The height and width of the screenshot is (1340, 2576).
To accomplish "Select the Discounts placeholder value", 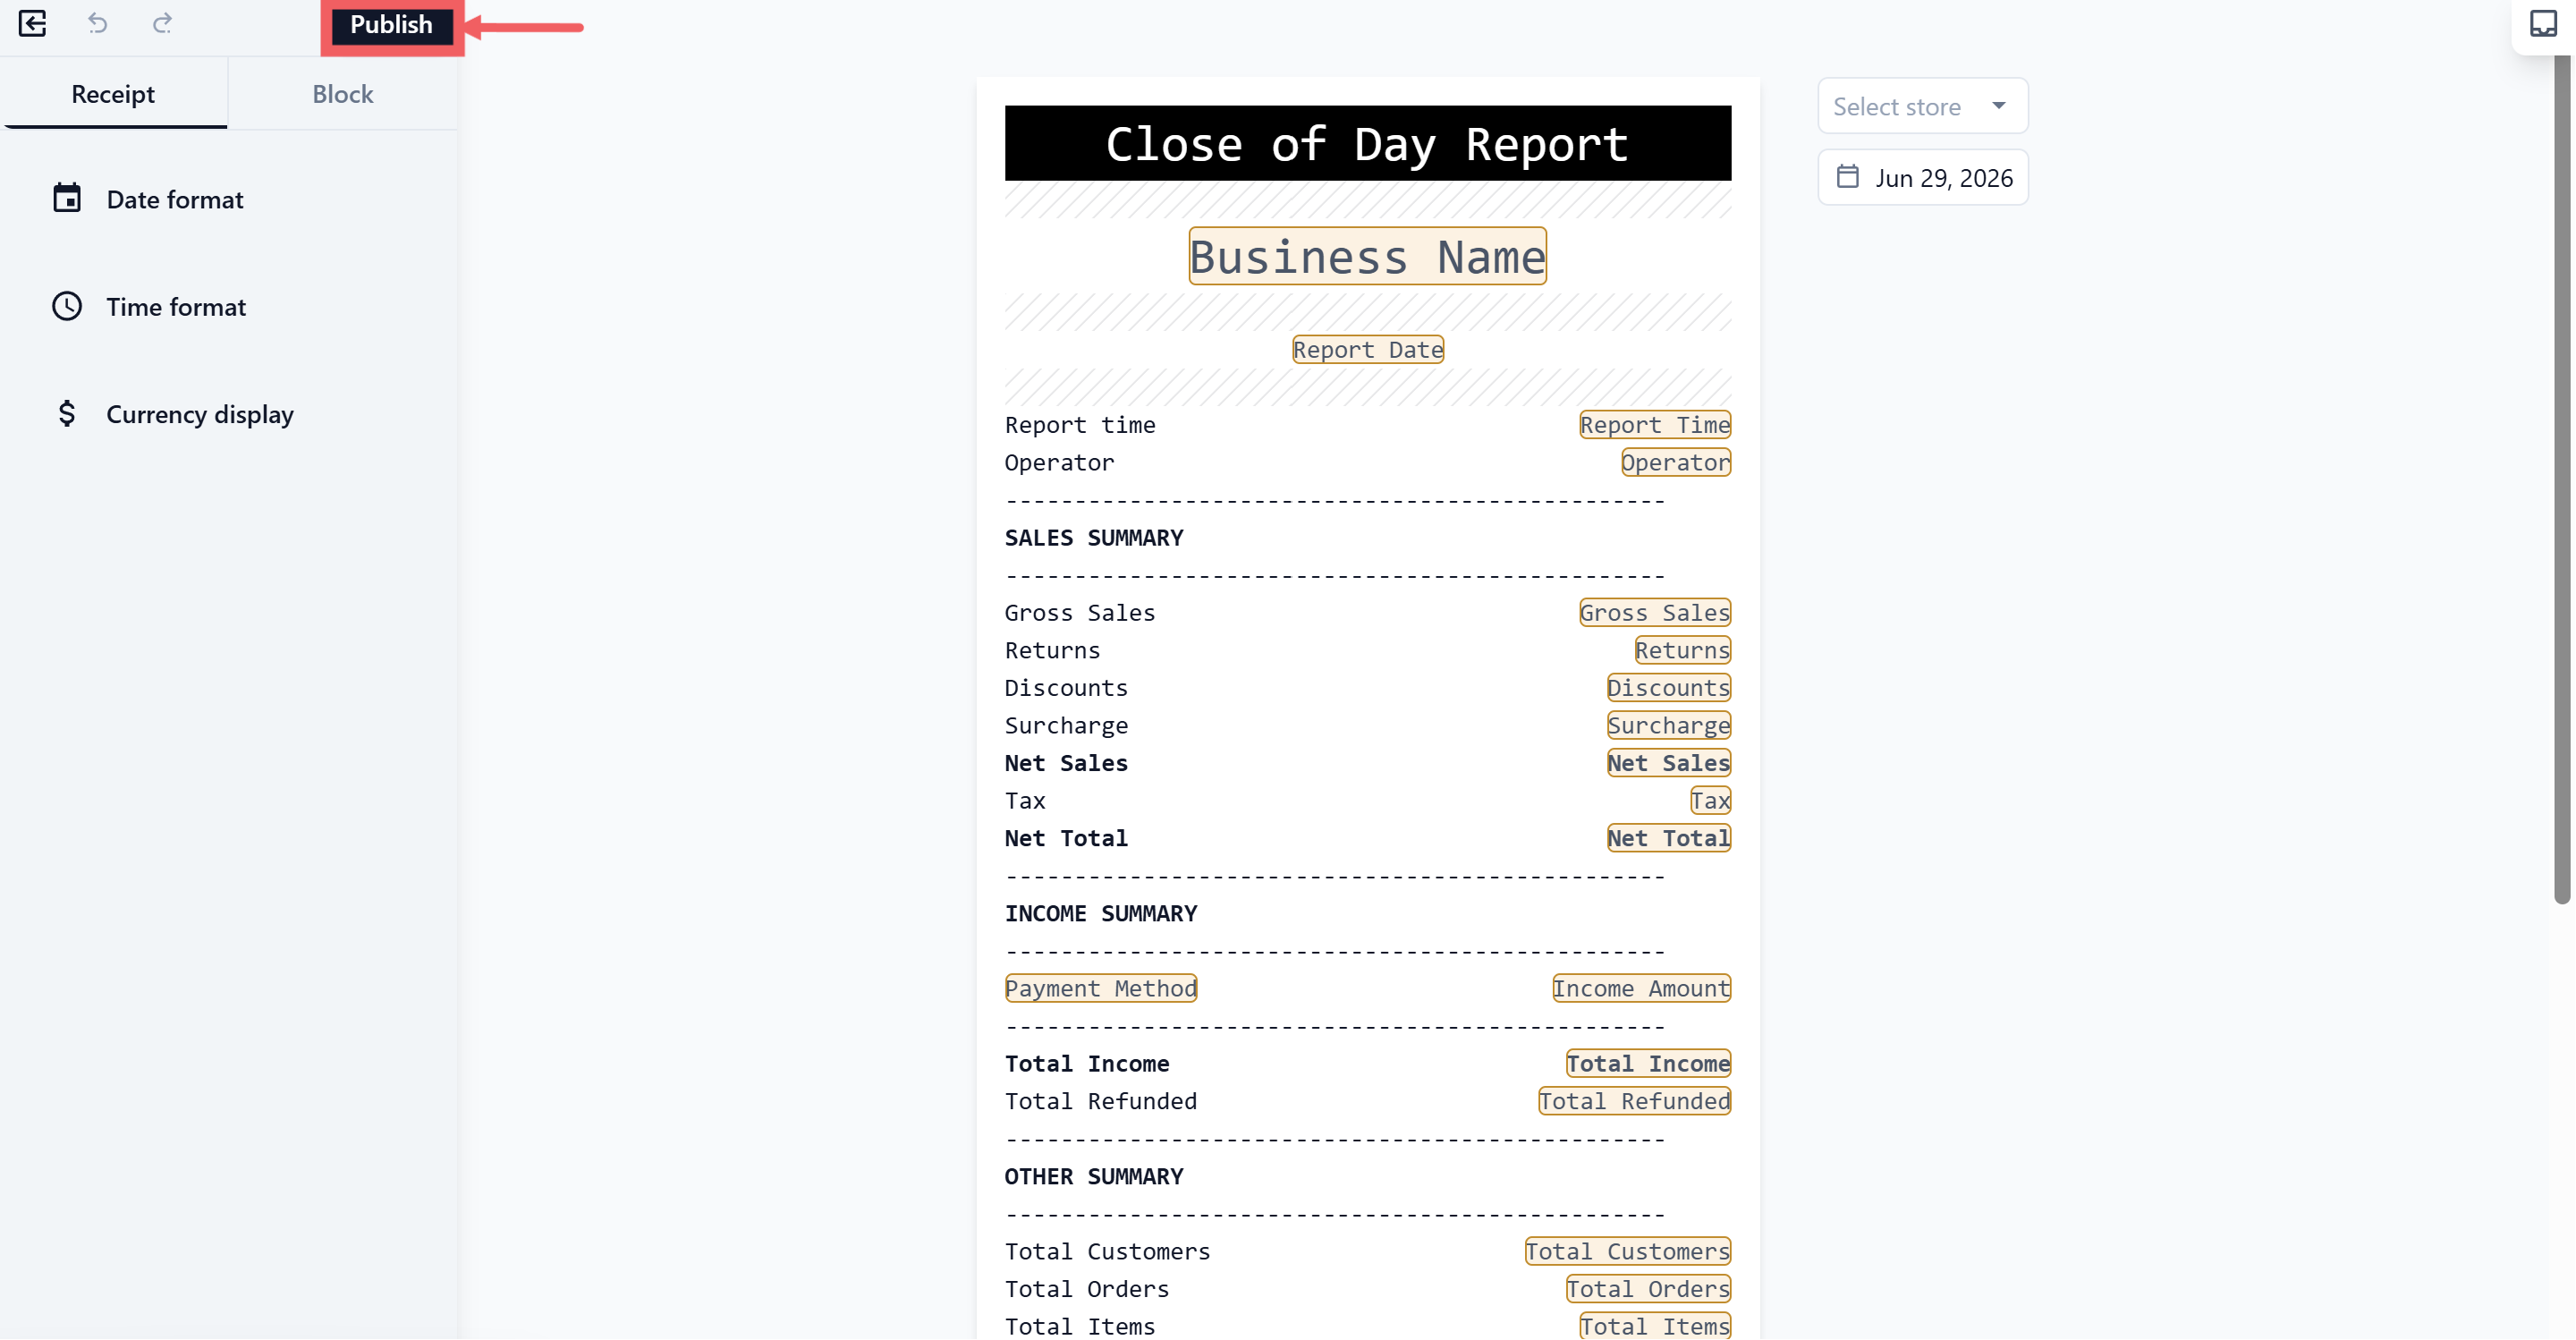I will pos(1669,687).
